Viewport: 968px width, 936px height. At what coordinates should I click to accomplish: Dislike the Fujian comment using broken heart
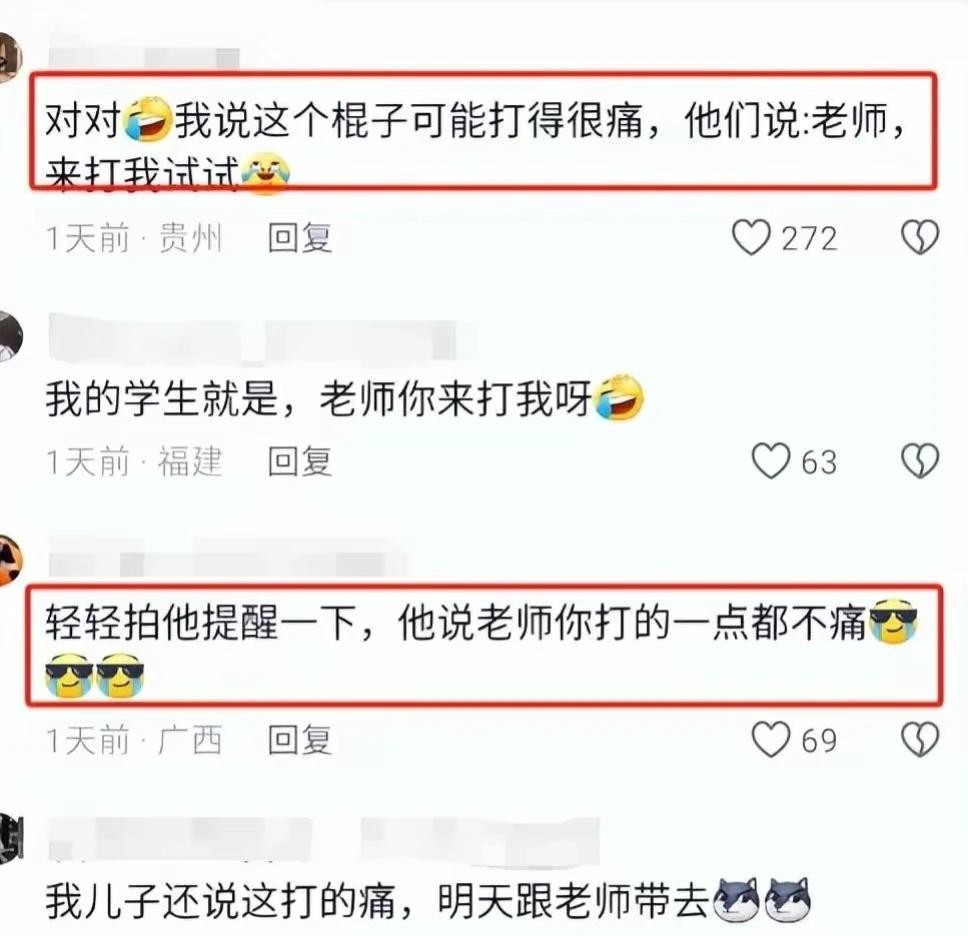click(920, 461)
